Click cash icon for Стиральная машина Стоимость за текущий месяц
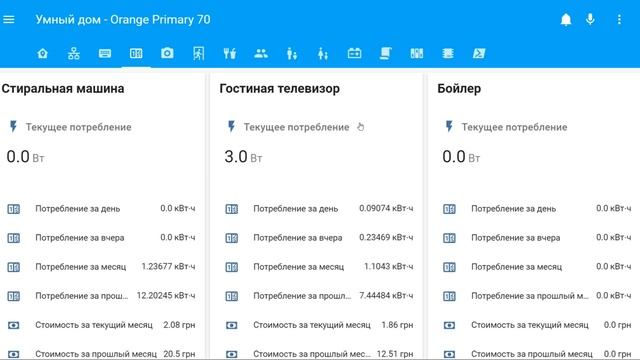Screen dimensions: 640x360 pyautogui.click(x=13, y=325)
